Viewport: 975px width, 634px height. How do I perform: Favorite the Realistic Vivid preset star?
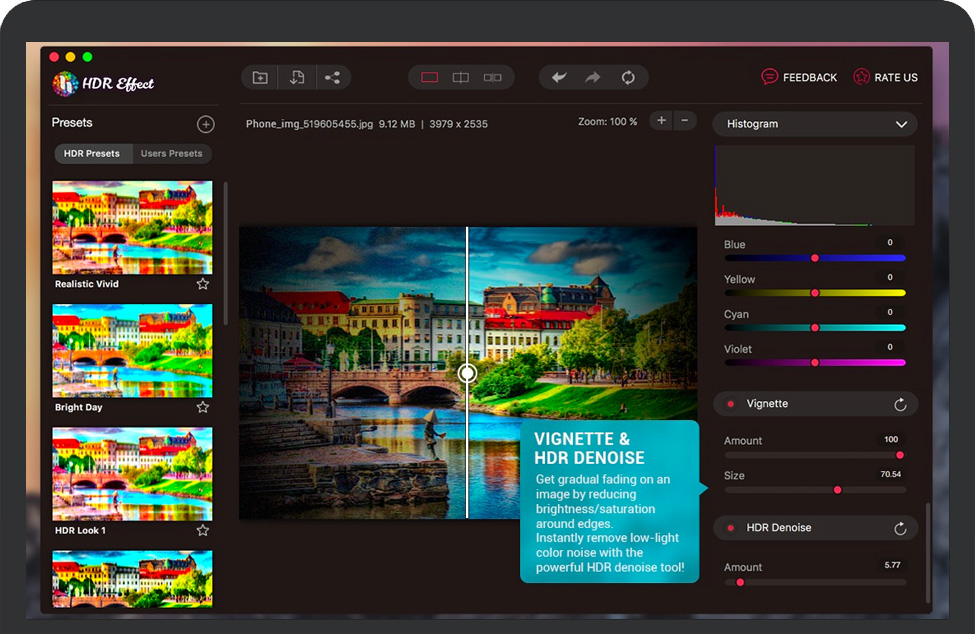coord(203,284)
